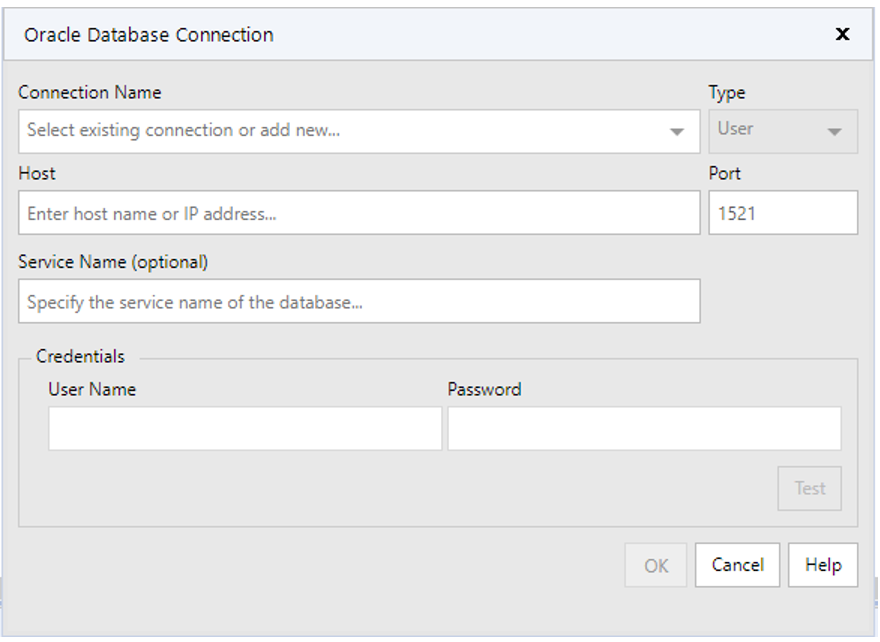The height and width of the screenshot is (642, 880).
Task: Focus the Host name or IP field
Action: tap(358, 213)
